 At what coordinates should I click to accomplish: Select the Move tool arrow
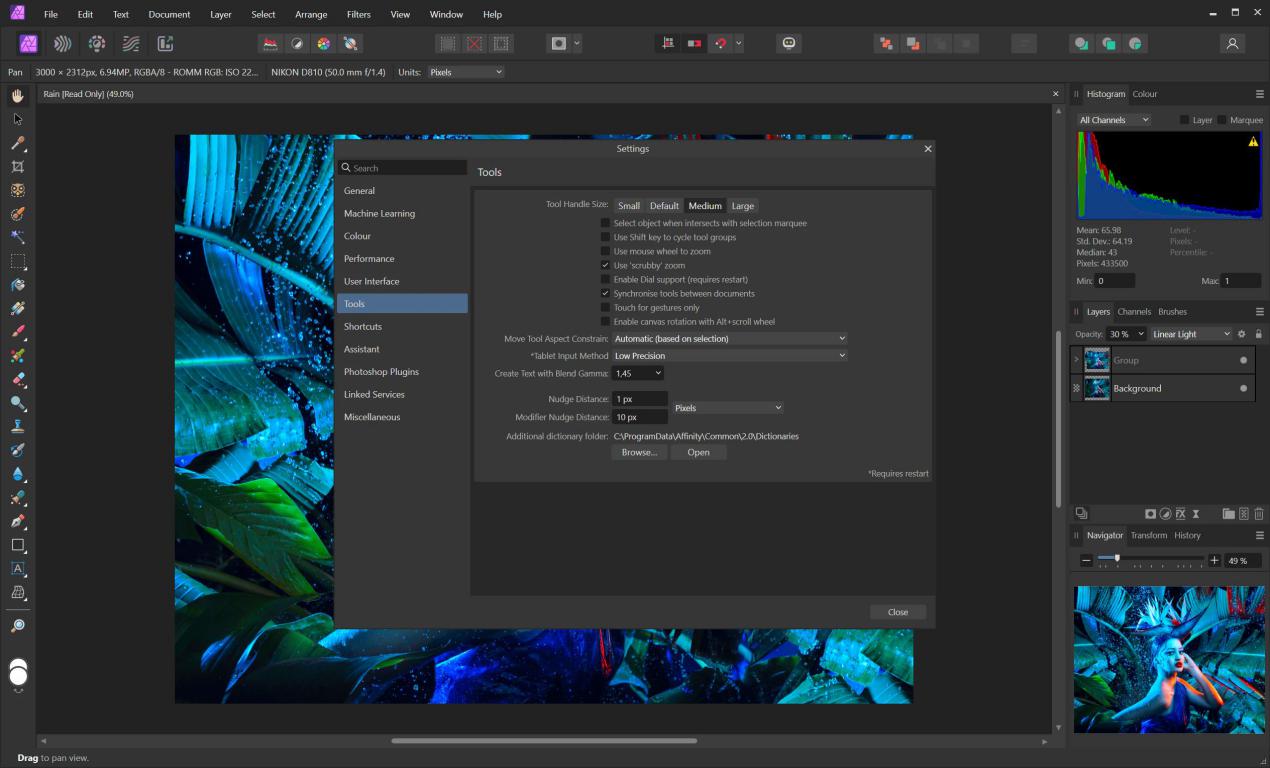coord(18,119)
